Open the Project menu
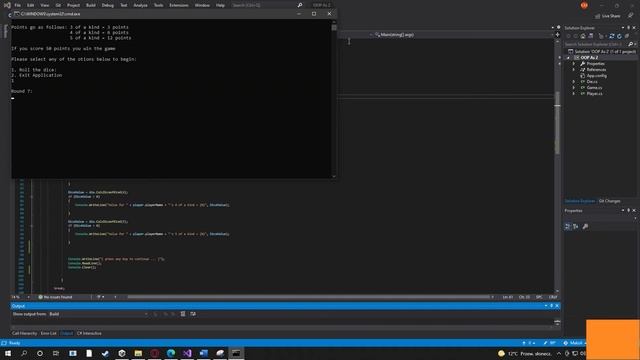 click(x=73, y=5)
